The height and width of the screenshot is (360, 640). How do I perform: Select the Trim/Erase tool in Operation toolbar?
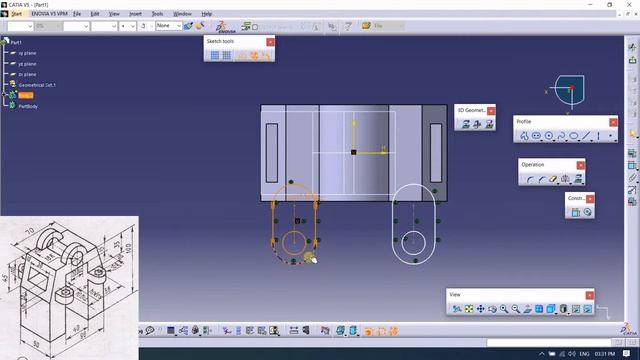[553, 179]
